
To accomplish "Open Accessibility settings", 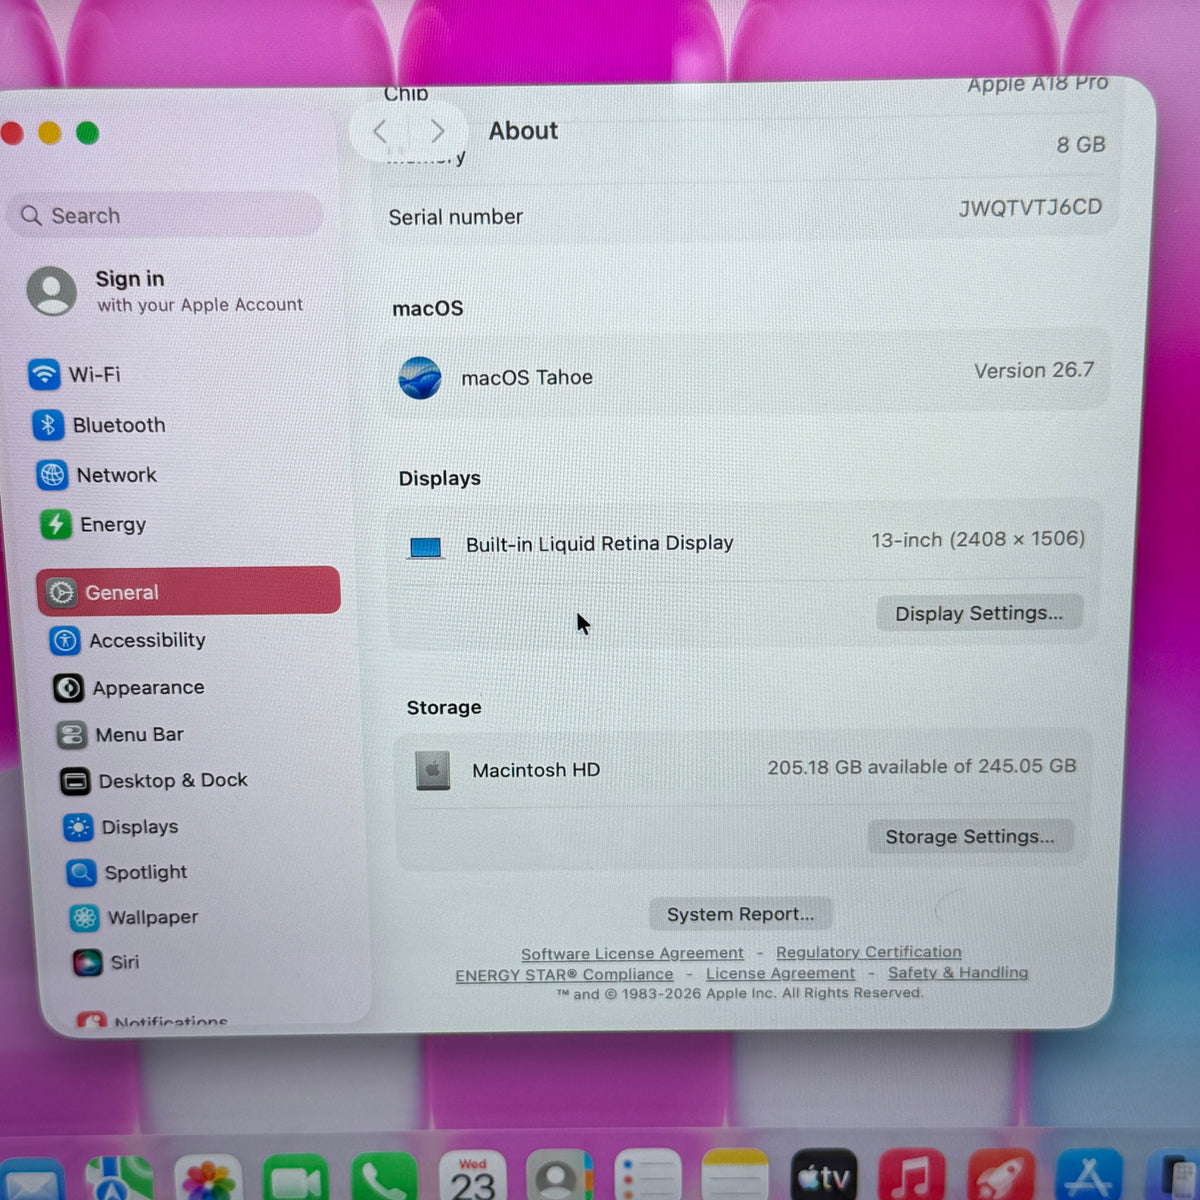I will [128, 640].
